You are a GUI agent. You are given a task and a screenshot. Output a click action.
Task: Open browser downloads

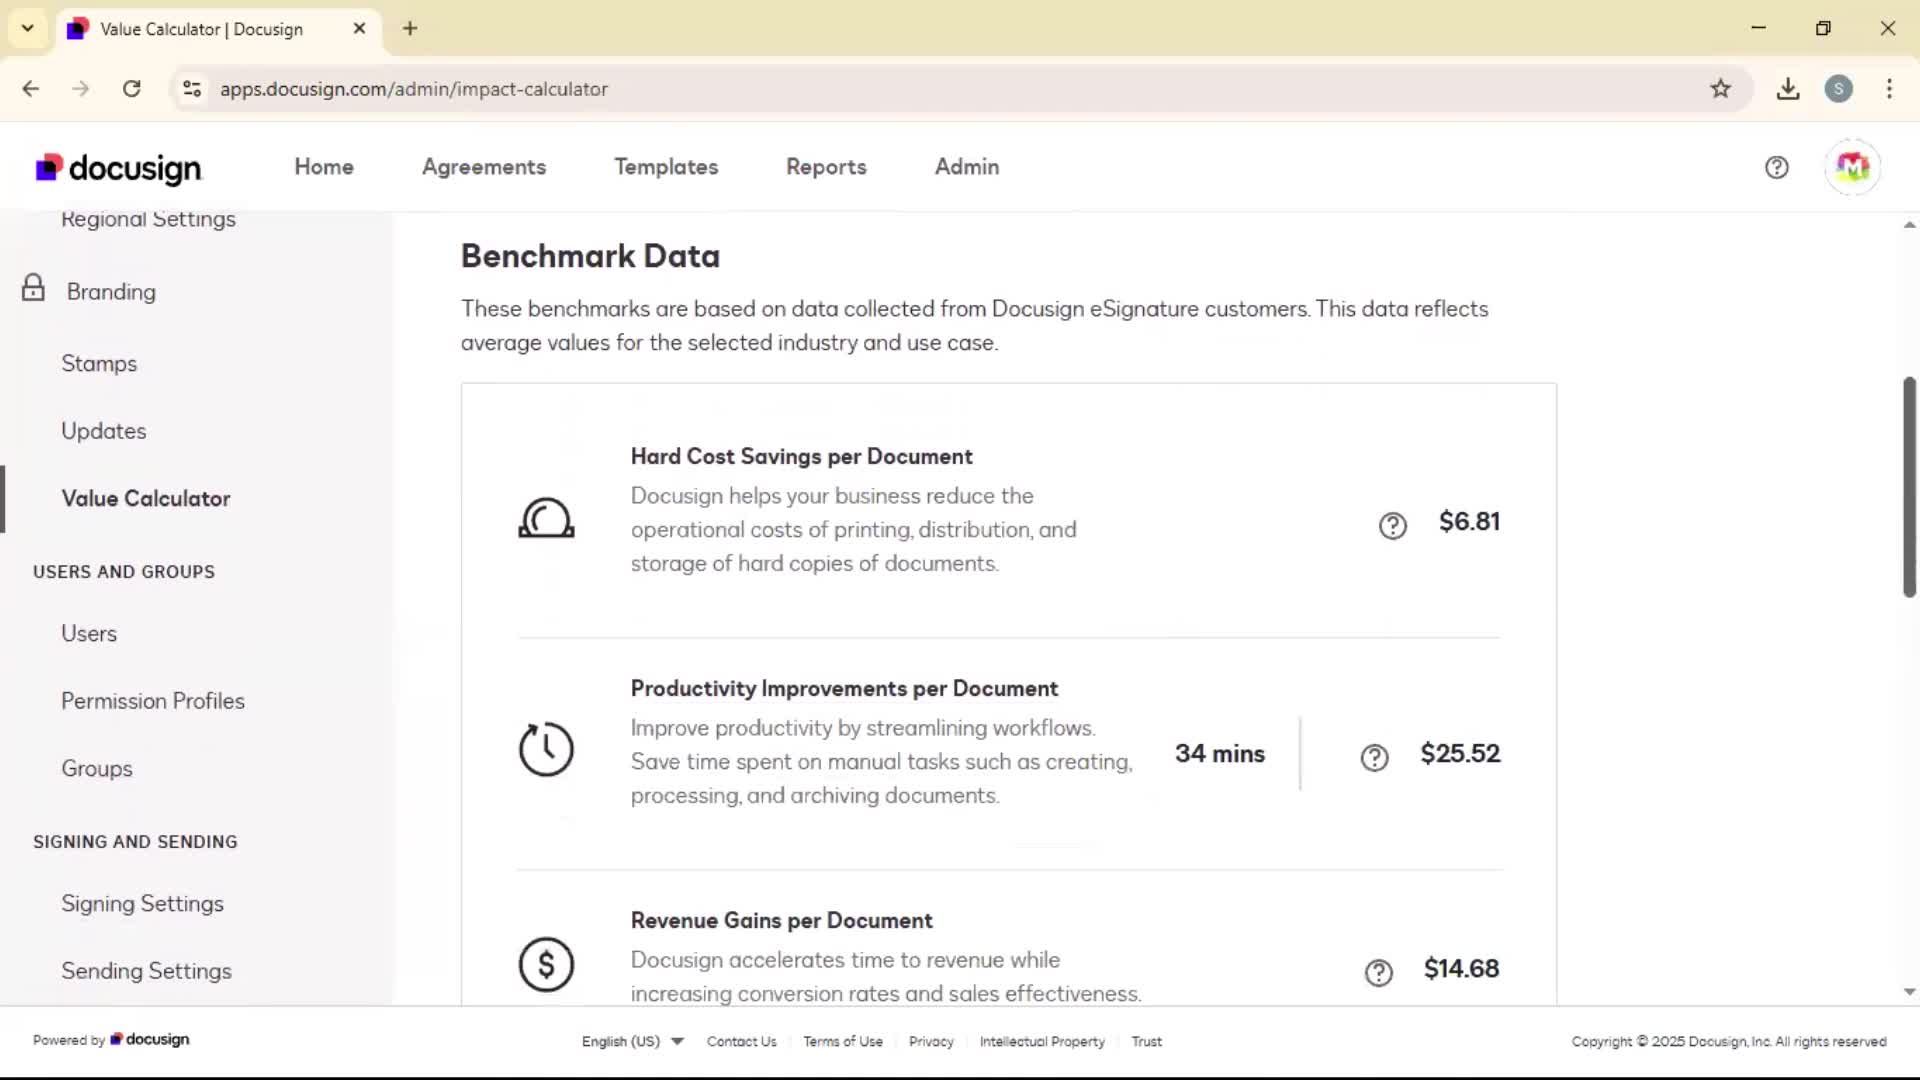coord(1788,89)
